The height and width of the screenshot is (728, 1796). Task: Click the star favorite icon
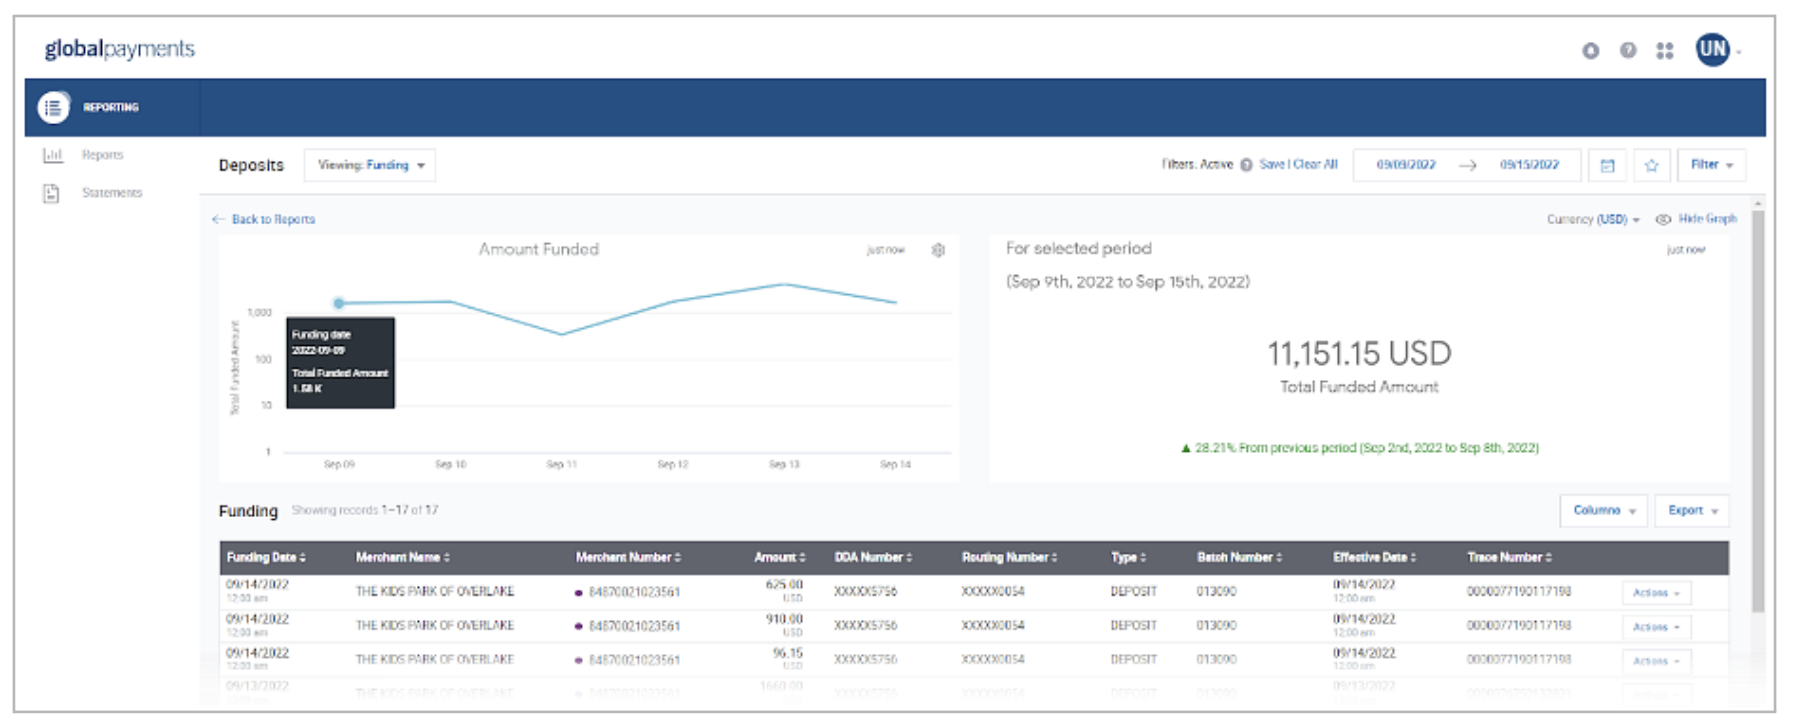coord(1651,166)
